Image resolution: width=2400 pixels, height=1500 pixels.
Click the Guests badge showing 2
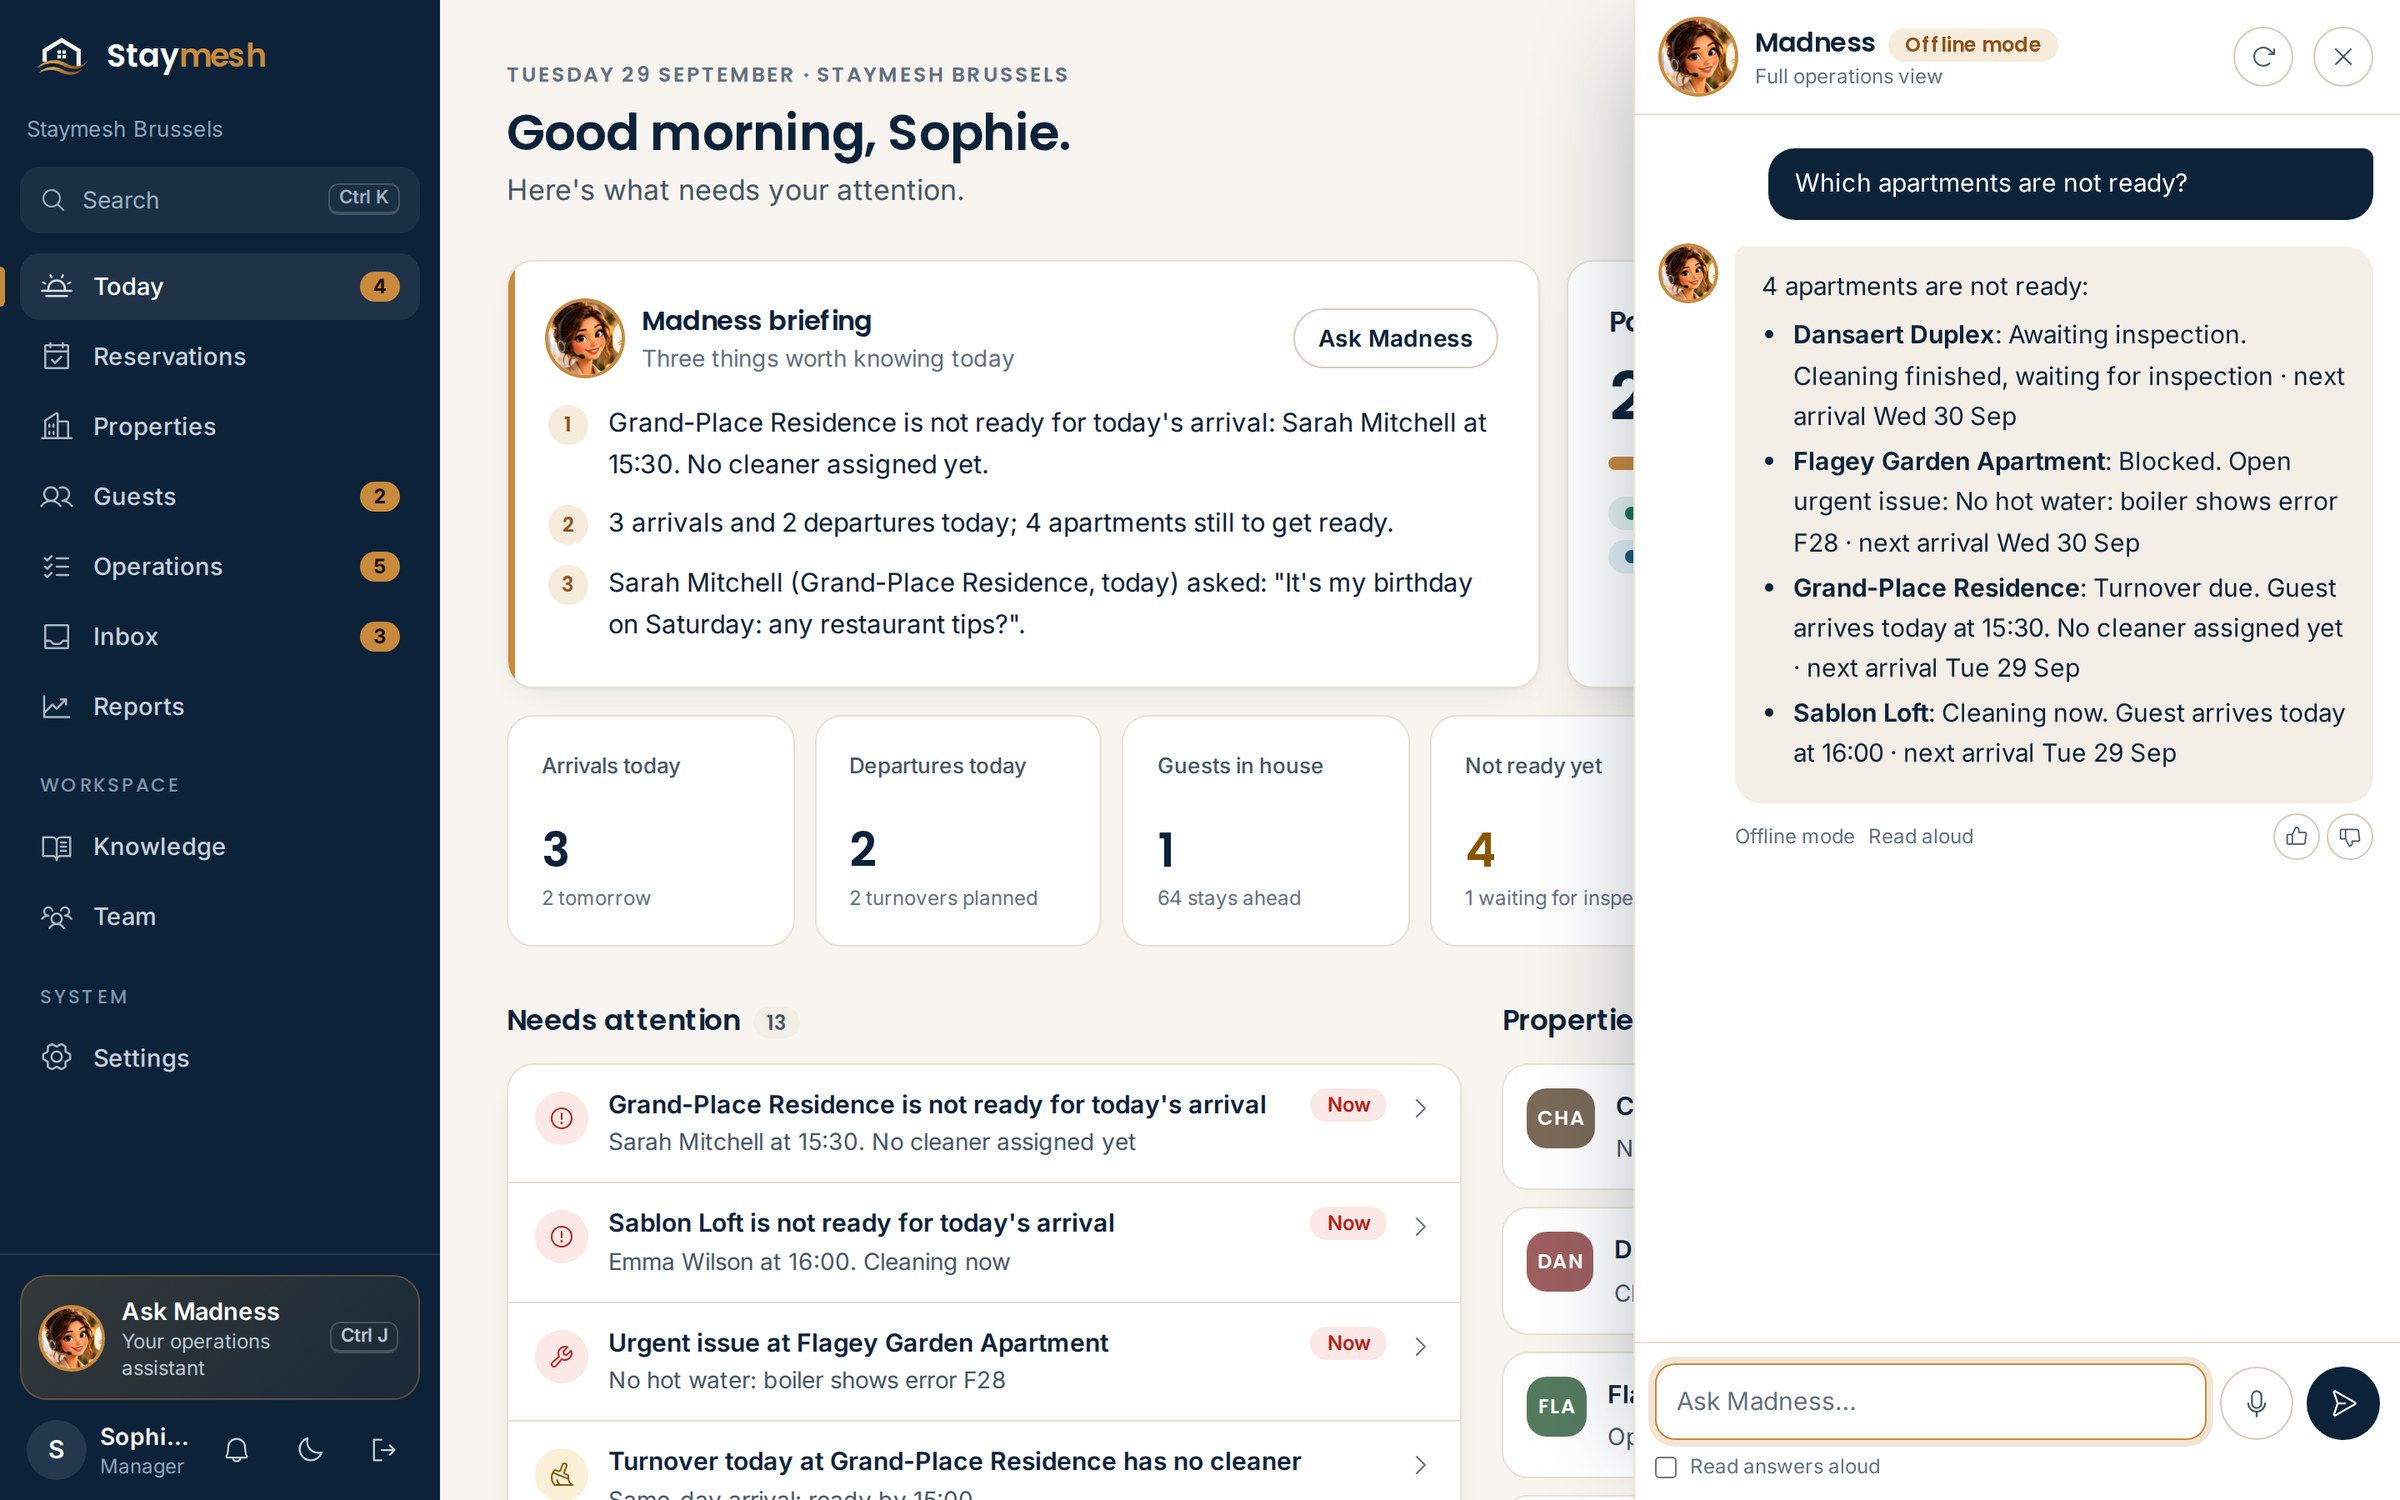coord(379,497)
